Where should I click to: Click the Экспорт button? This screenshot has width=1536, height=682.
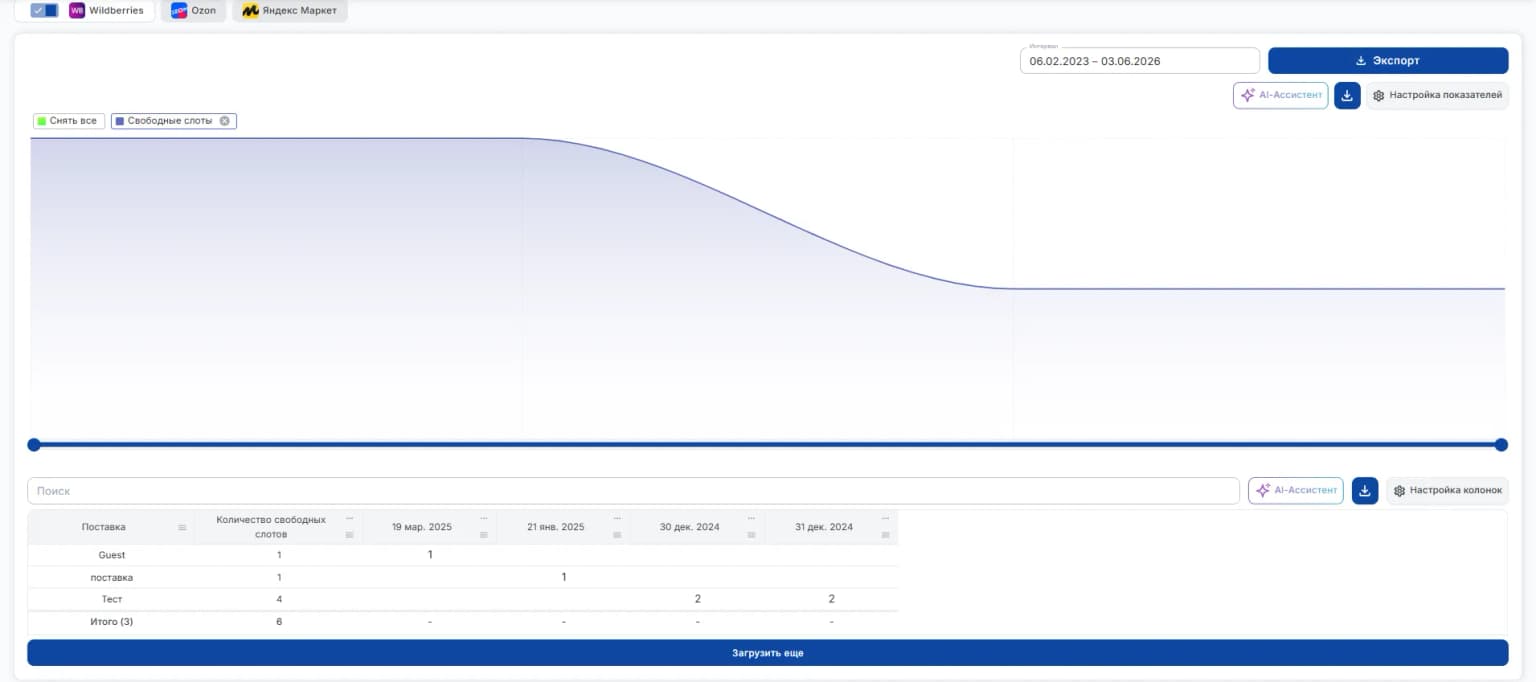click(1388, 61)
